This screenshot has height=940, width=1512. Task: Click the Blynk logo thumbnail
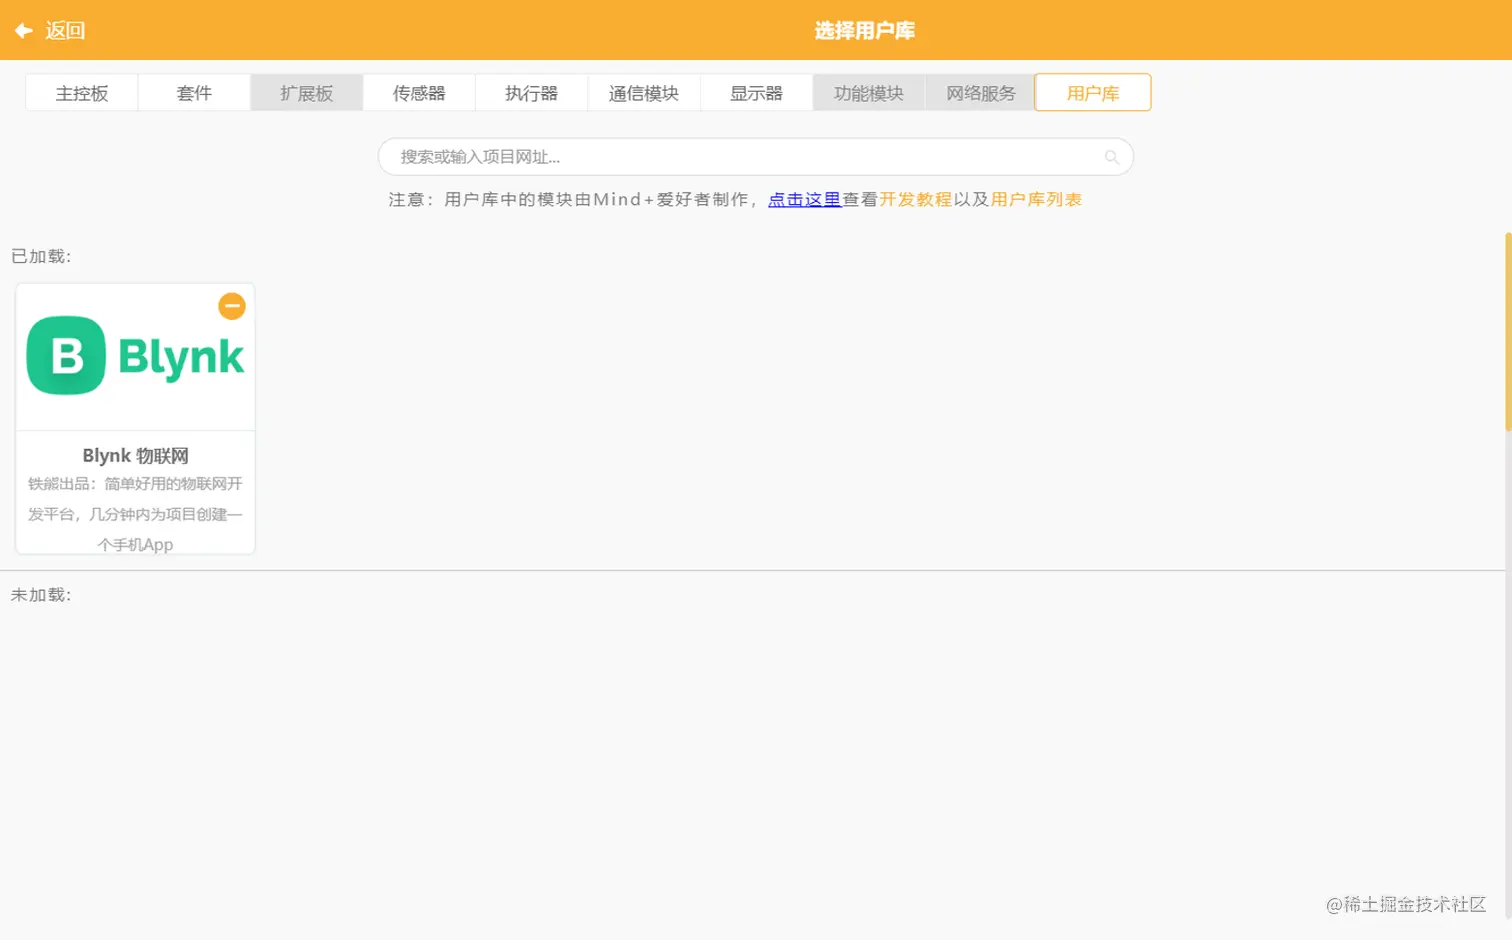(135, 356)
